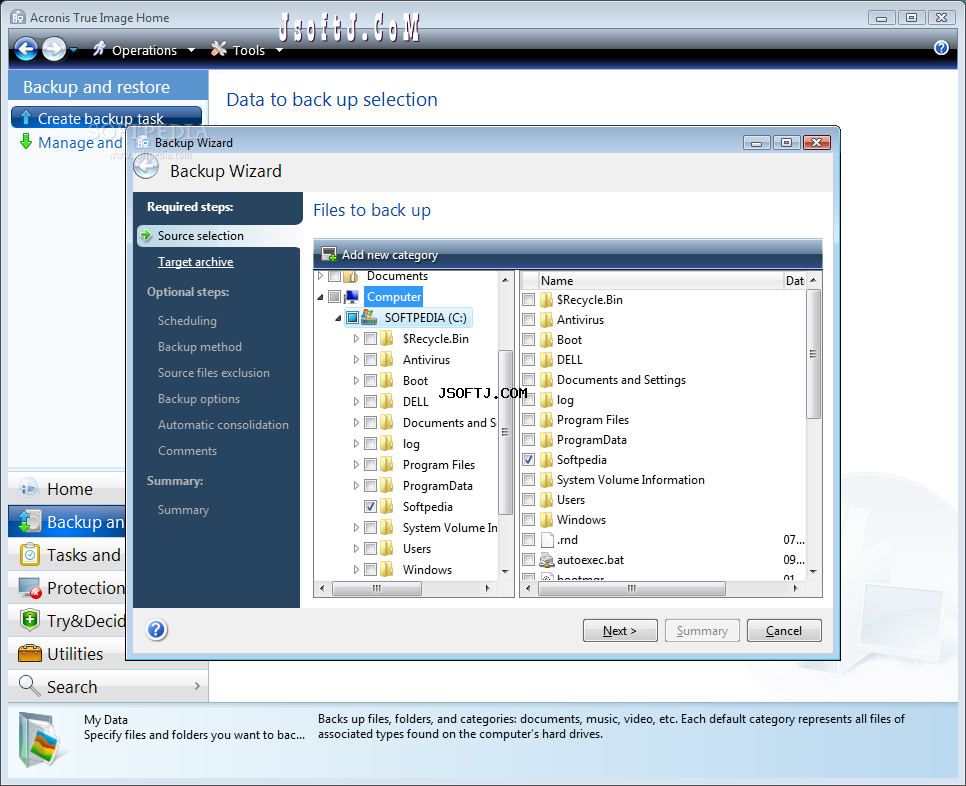
Task: Click the .rnd file icon
Action: click(546, 540)
